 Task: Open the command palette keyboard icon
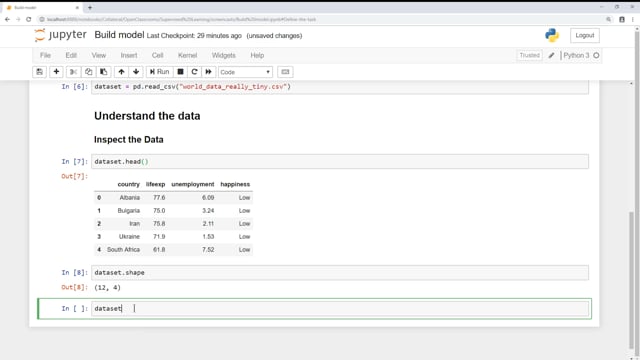(x=285, y=72)
